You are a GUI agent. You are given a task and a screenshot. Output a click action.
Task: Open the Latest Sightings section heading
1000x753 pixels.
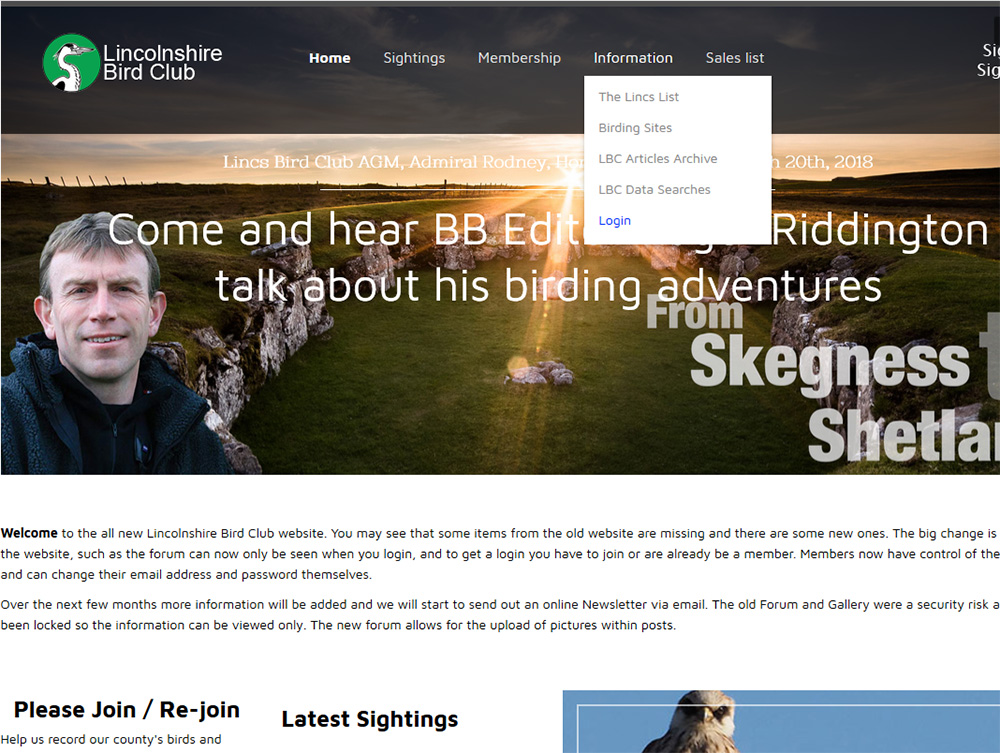tap(370, 719)
